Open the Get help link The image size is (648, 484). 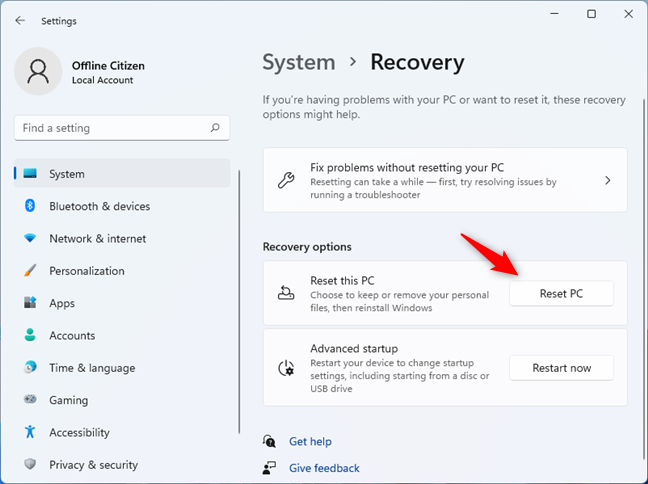pyautogui.click(x=310, y=441)
